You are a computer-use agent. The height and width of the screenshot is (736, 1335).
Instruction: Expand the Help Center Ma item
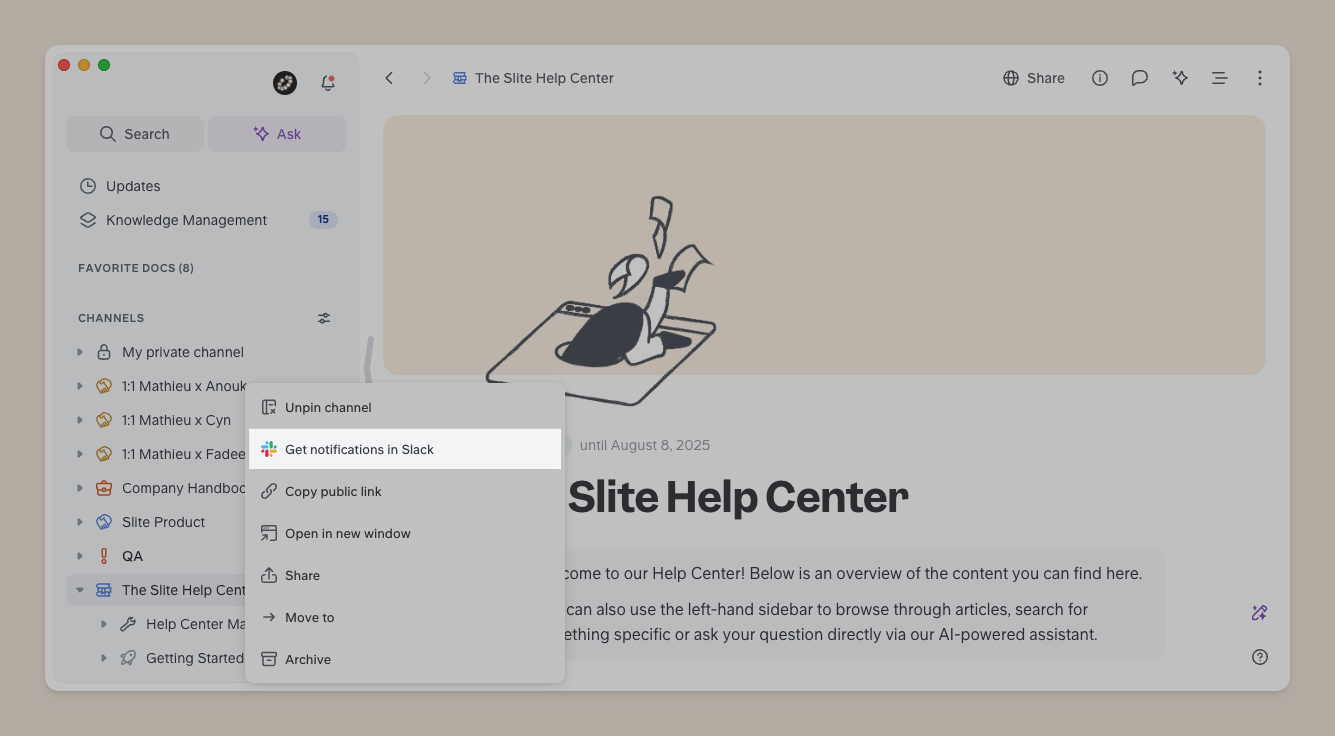pyautogui.click(x=104, y=624)
